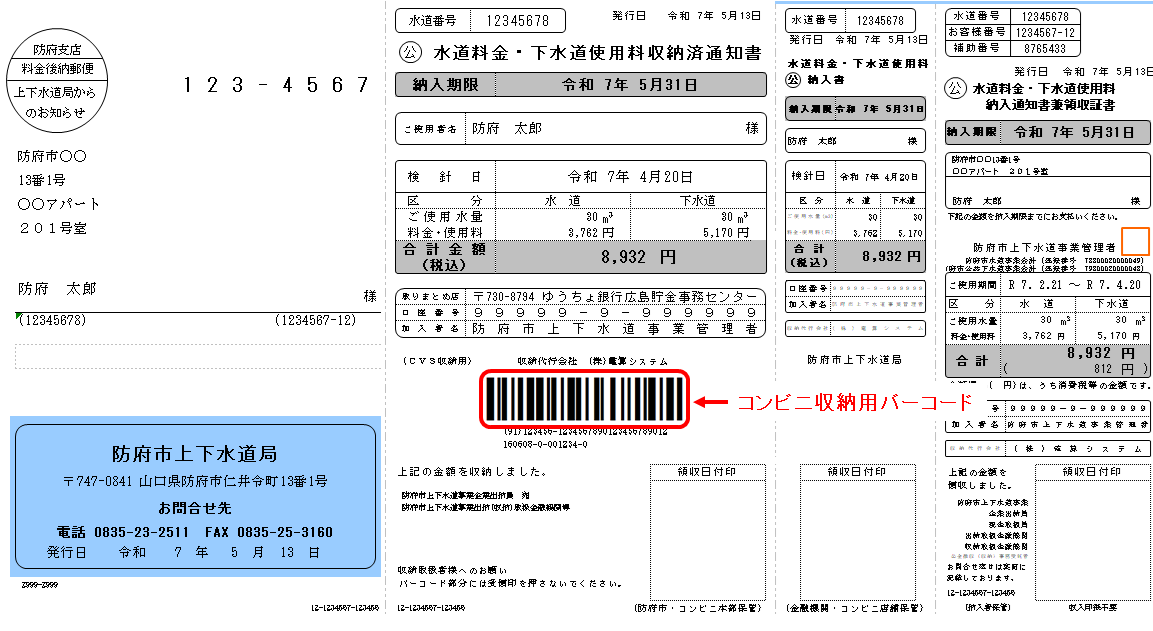Click 補助番号 8765433 on the receipt slip
This screenshot has height=631, width=1153.
click(x=1012, y=49)
